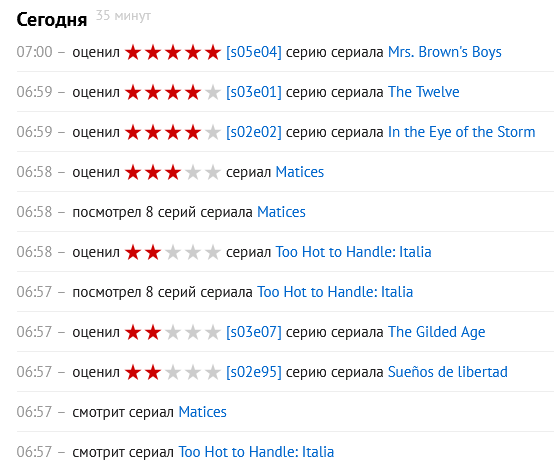Open episode s03e07 link
The image size is (554, 476).
(x=254, y=332)
